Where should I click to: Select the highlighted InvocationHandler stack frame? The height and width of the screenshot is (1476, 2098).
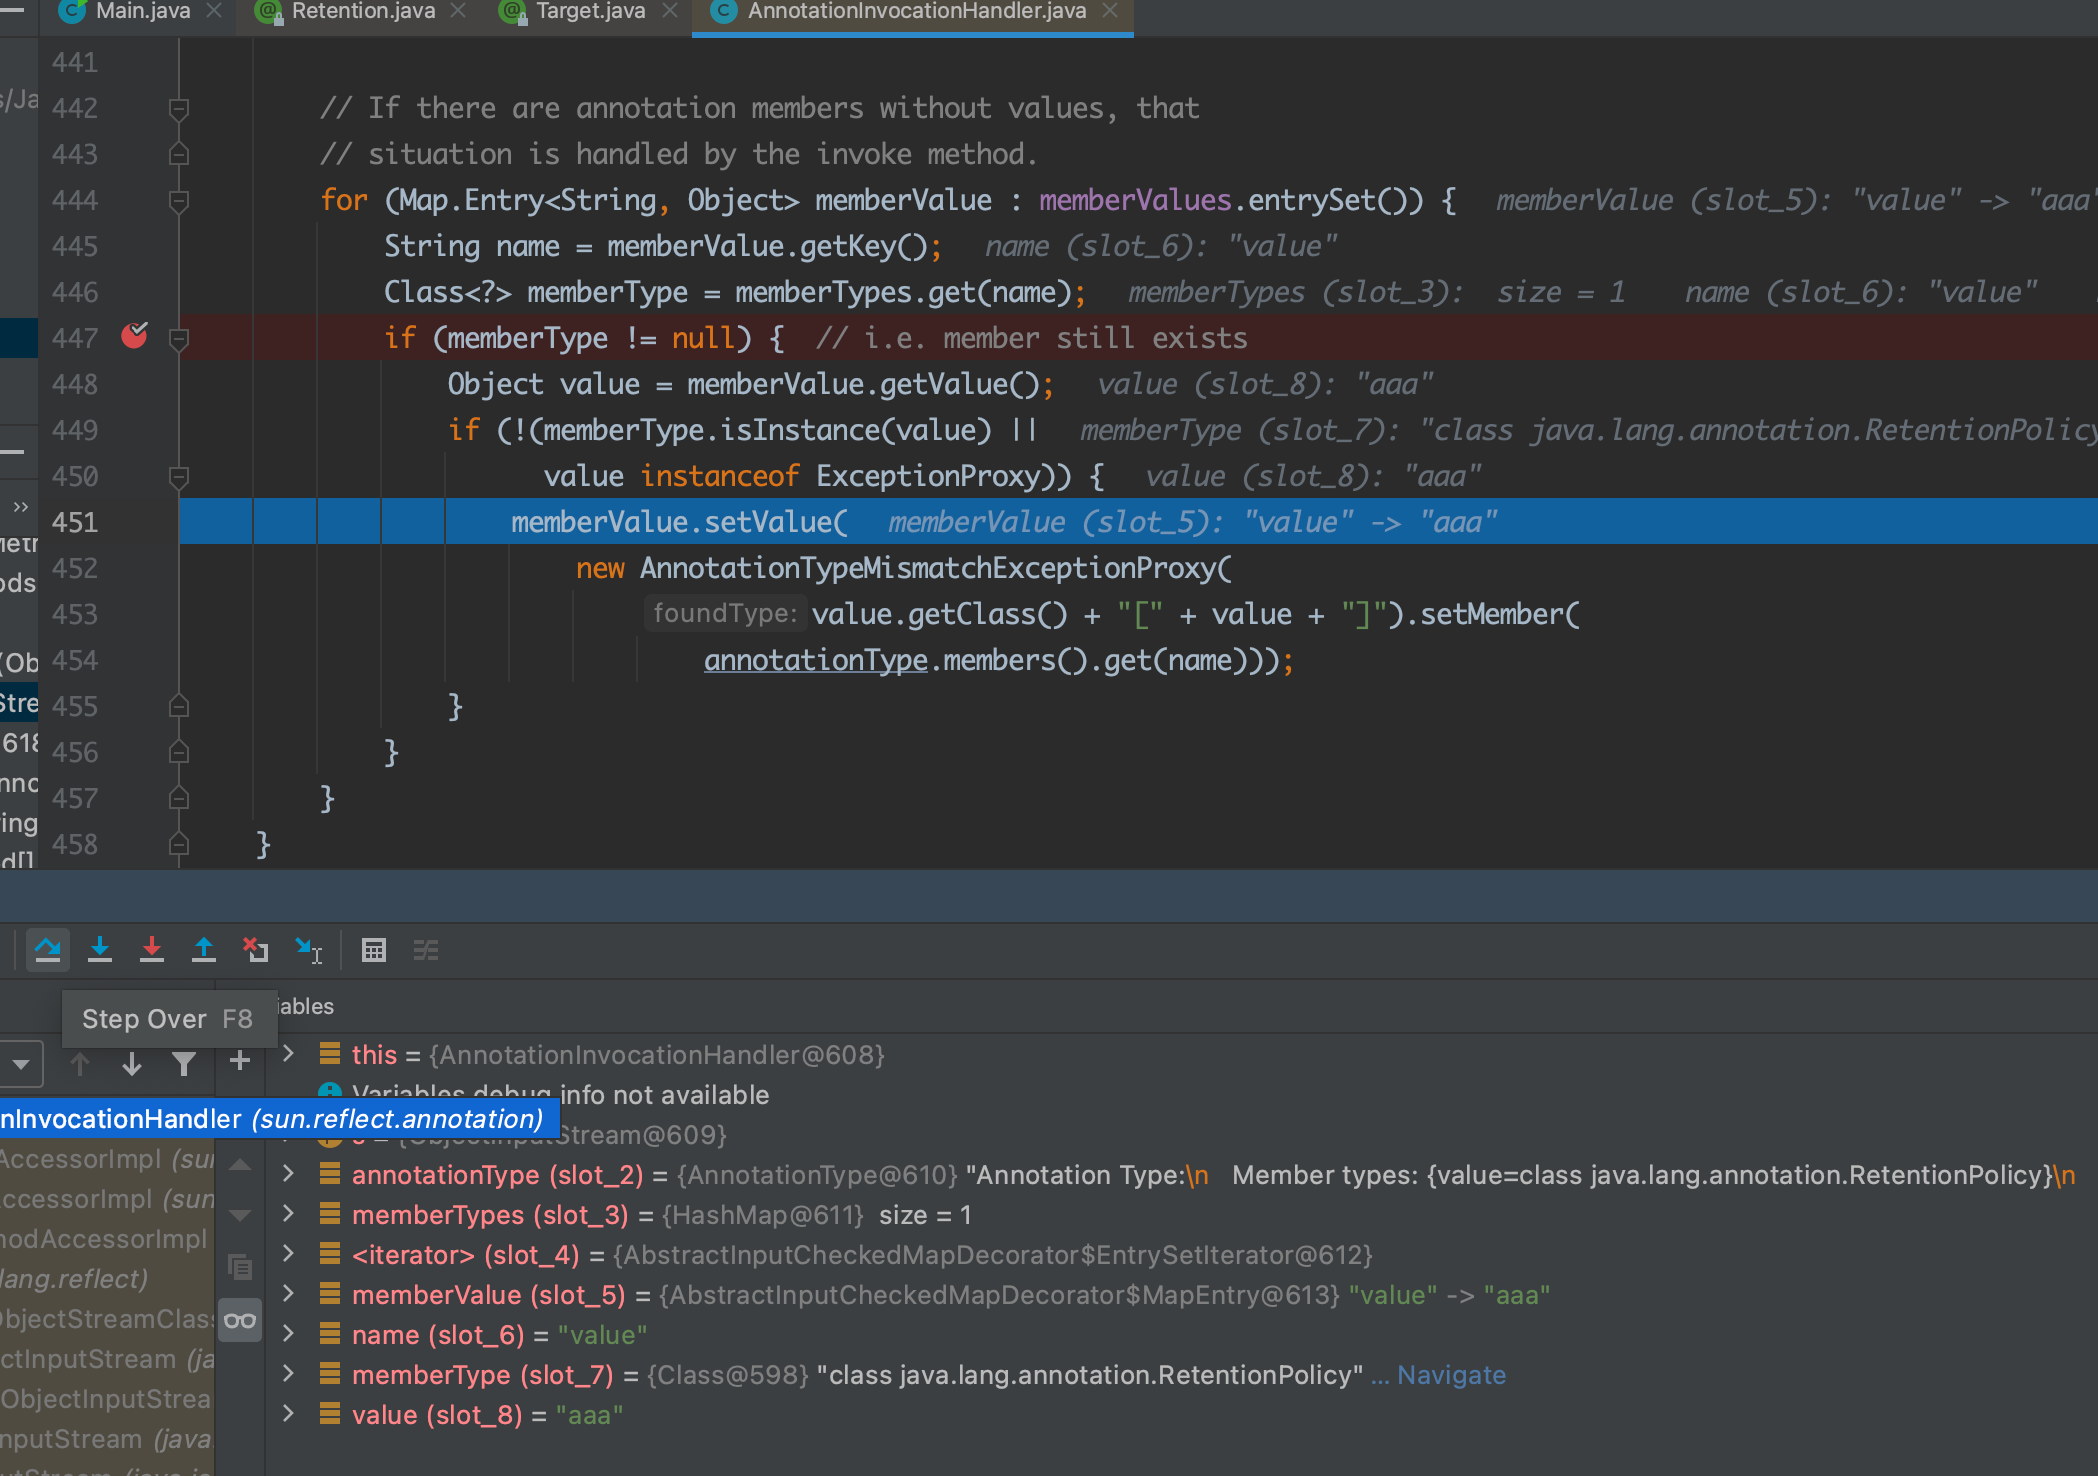click(x=272, y=1119)
